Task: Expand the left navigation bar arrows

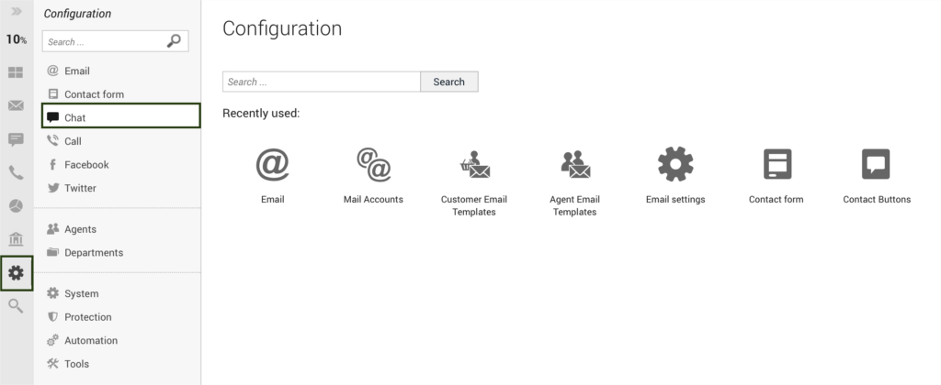Action: click(16, 11)
